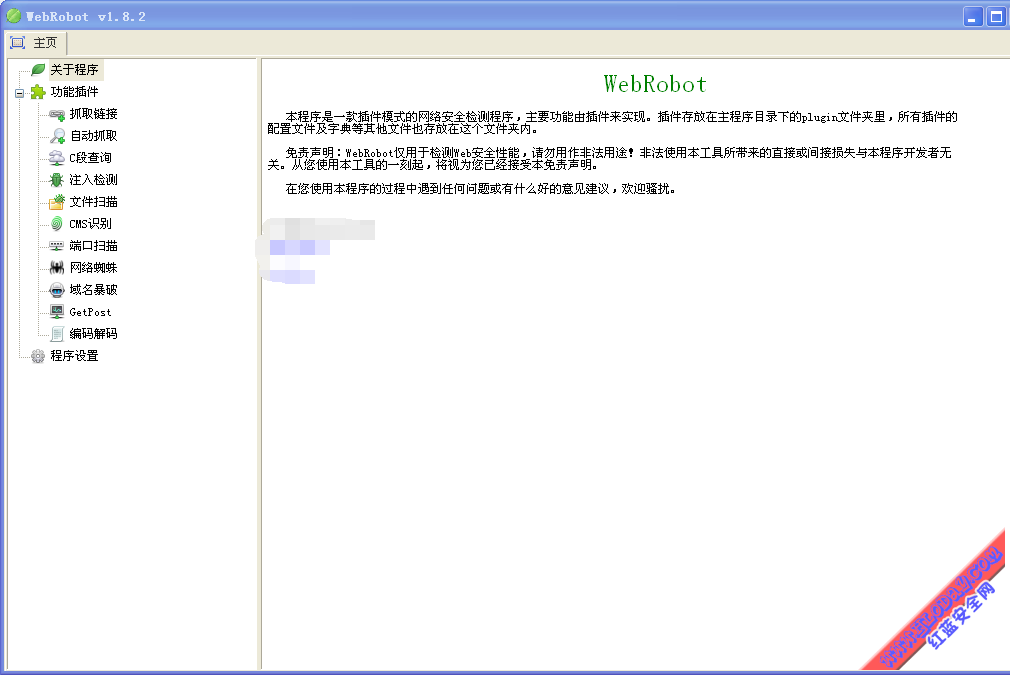1010x675 pixels.
Task: Click the magnifier icon beside 自动抓取
Action: point(57,136)
